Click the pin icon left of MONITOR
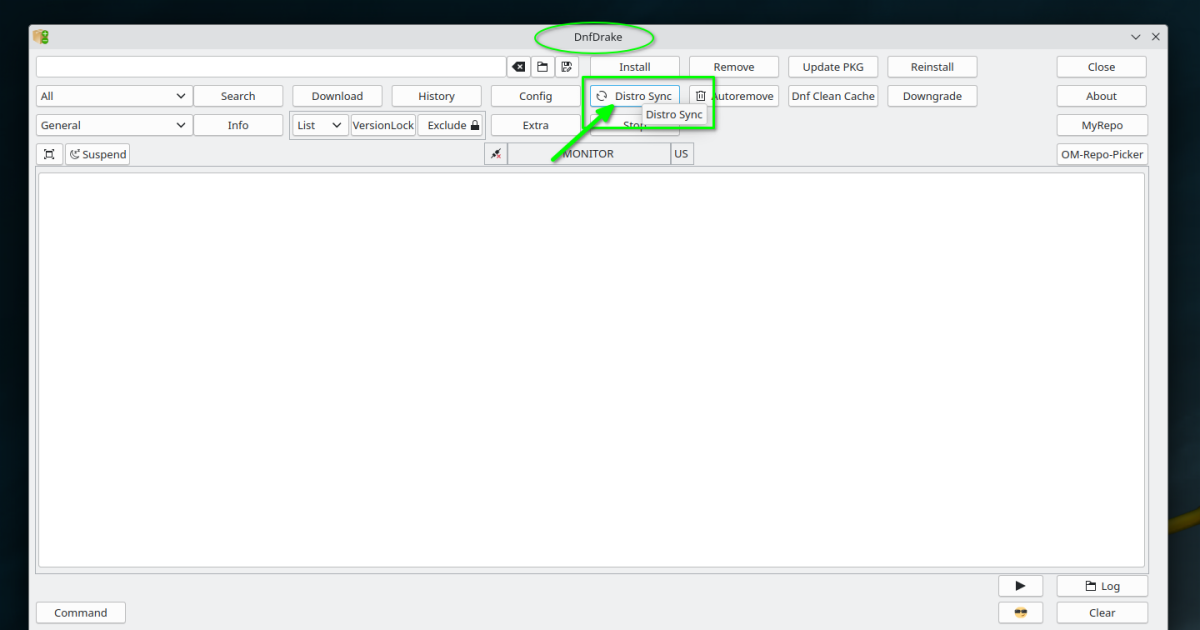This screenshot has width=1200, height=630. (495, 154)
